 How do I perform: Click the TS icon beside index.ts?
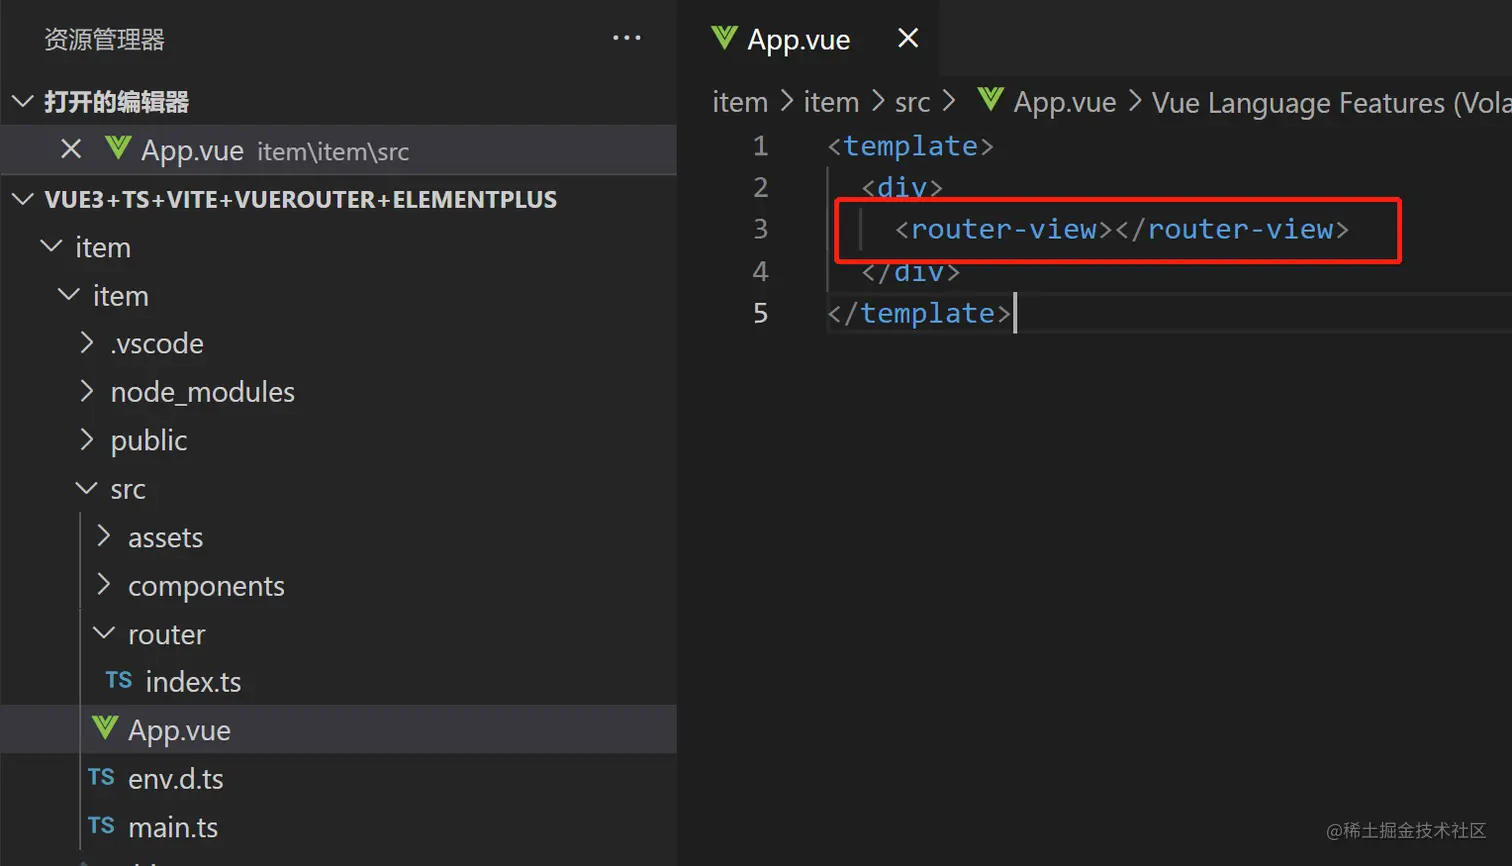pos(119,681)
